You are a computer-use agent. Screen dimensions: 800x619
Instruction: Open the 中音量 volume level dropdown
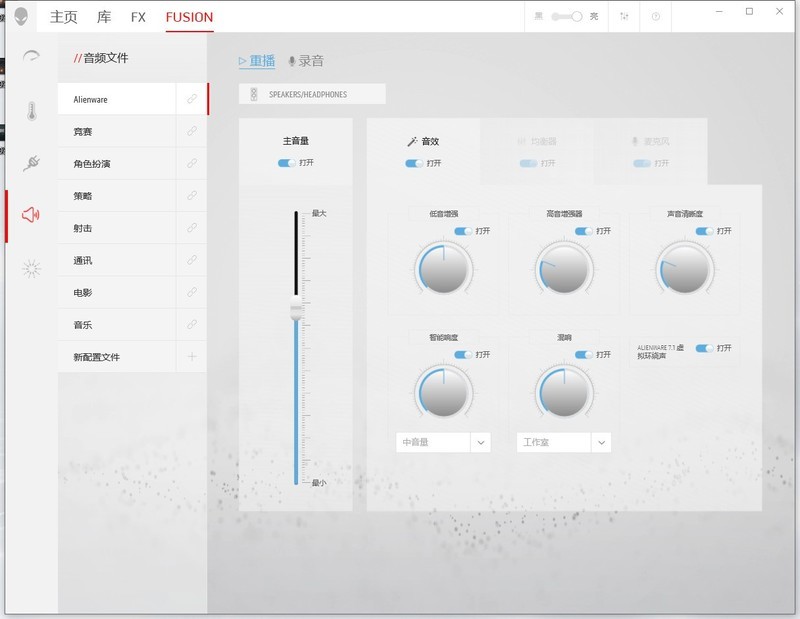pyautogui.click(x=442, y=441)
